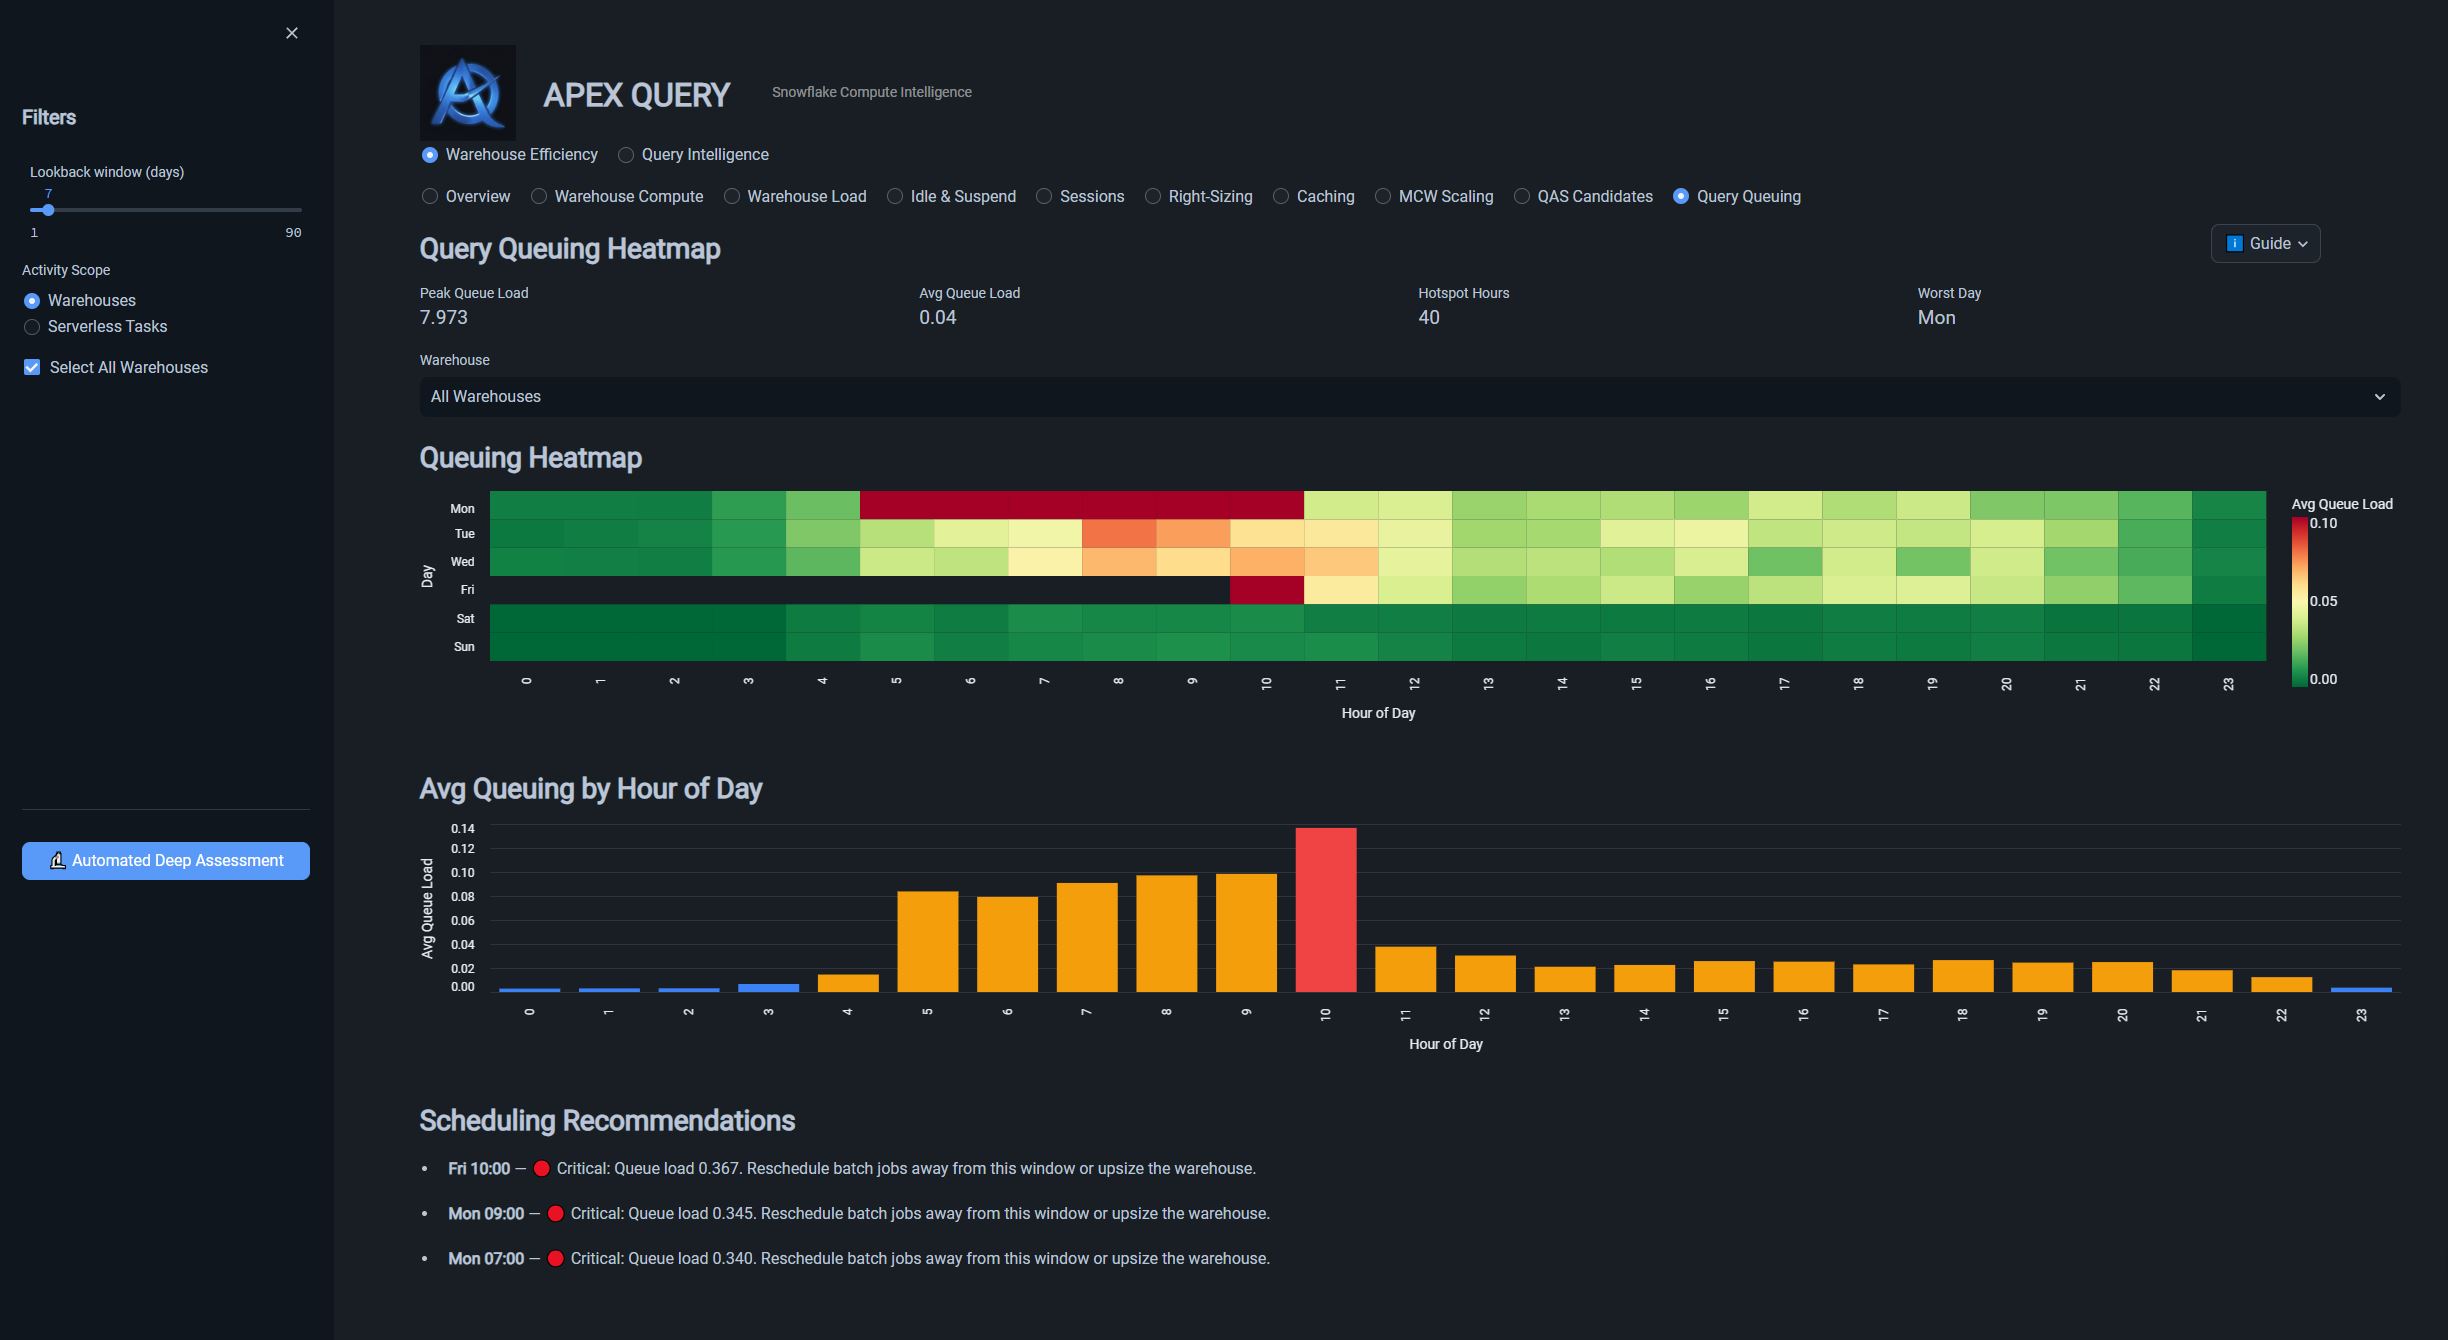Click the Lookback window slider handle
This screenshot has height=1340, width=2448.
(x=48, y=210)
